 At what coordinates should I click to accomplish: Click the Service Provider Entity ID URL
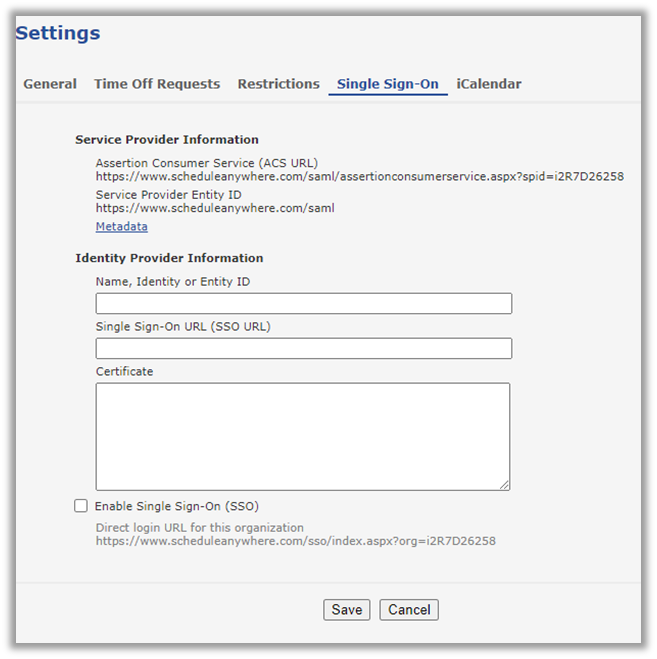pyautogui.click(x=214, y=209)
